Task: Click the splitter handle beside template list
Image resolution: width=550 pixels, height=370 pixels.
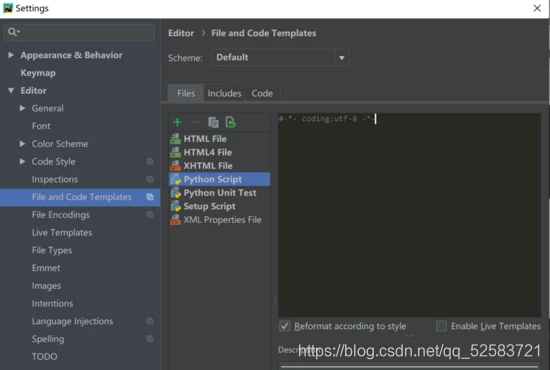Action: click(274, 300)
